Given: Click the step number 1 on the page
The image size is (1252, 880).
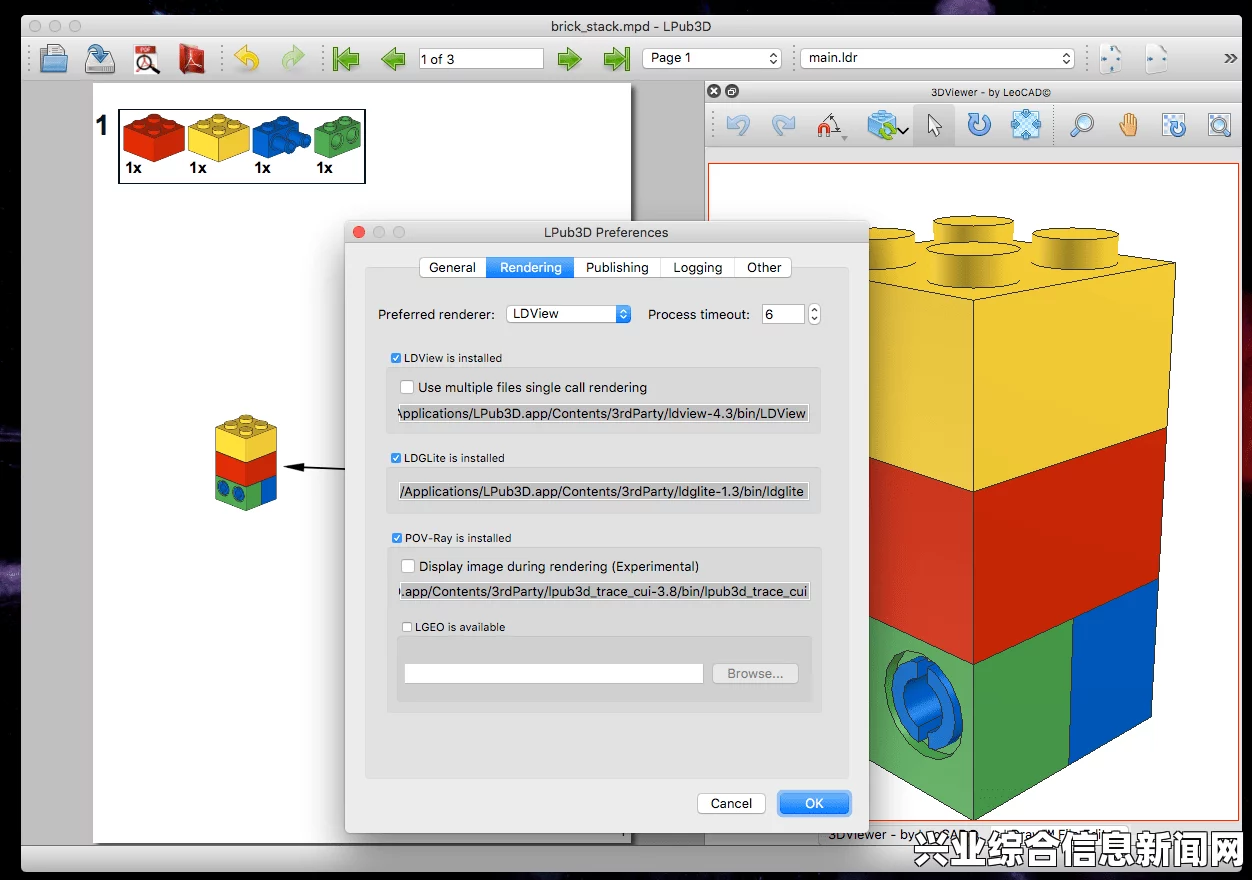Looking at the screenshot, I should pos(102,126).
